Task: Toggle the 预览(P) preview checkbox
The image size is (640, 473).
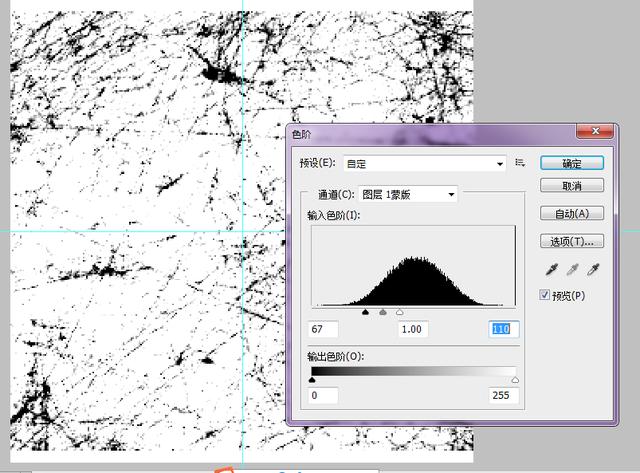Action: pyautogui.click(x=544, y=295)
